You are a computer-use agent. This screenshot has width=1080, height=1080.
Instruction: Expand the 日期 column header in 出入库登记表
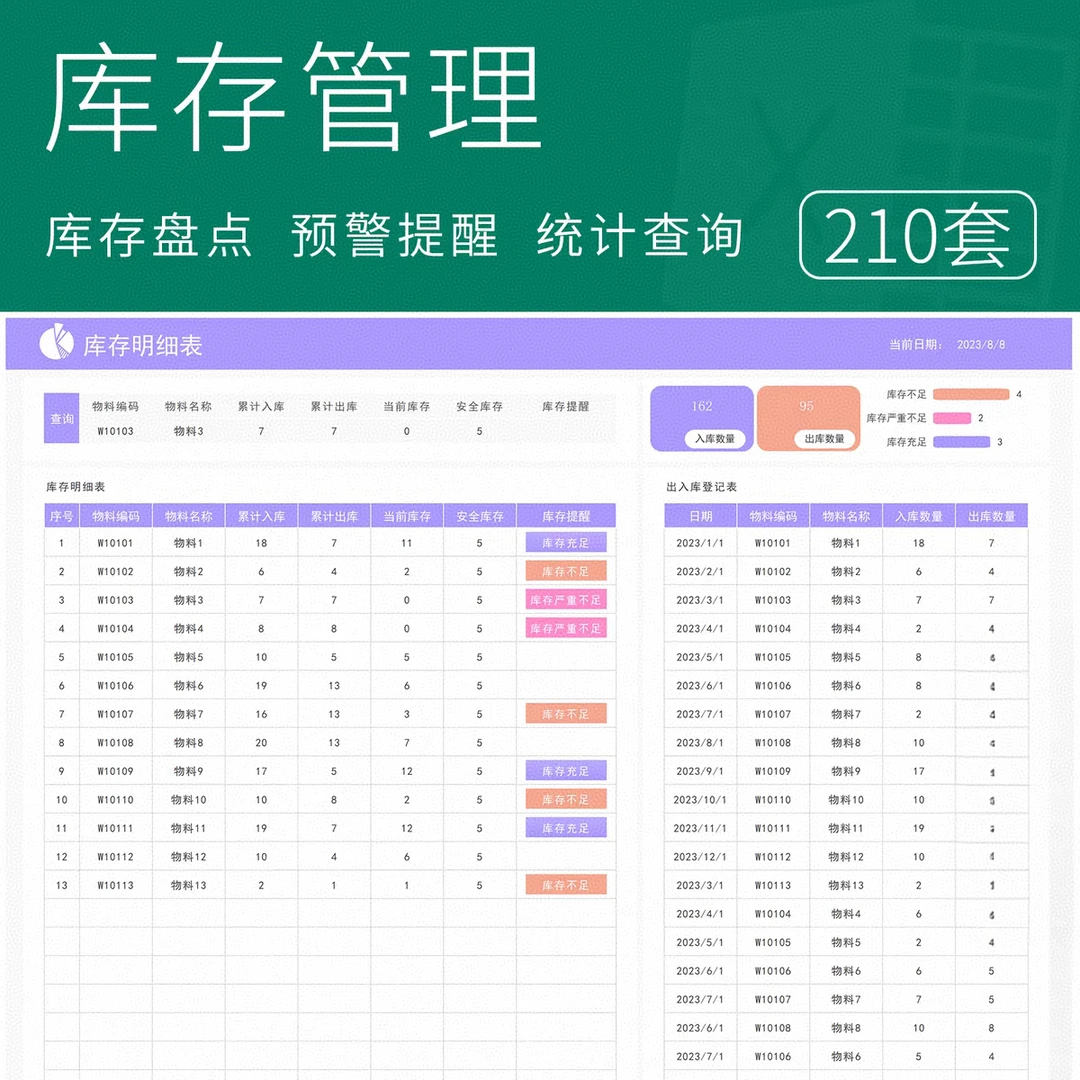[701, 515]
